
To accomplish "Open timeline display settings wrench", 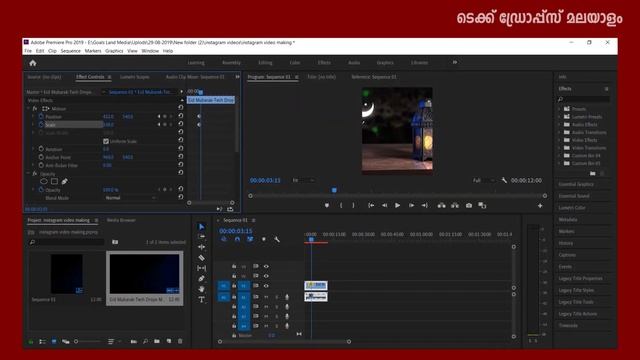I will pos(277,239).
